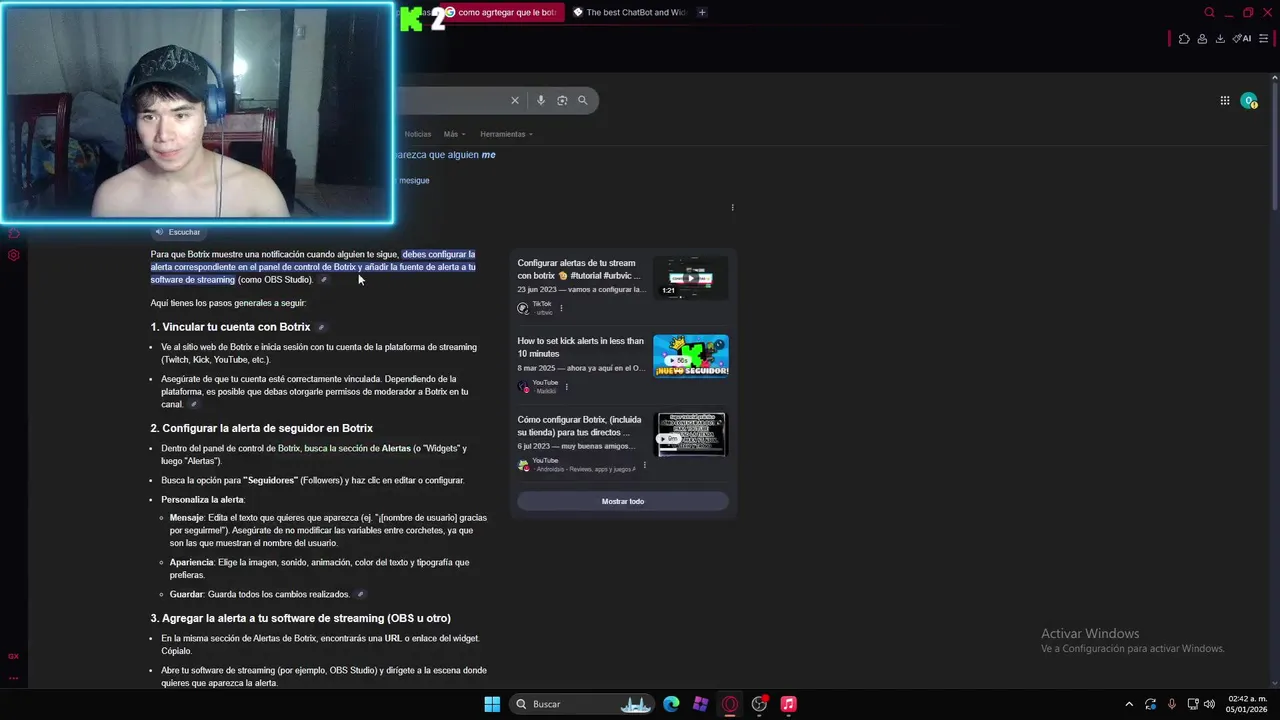Open sidebar more options dots
This screenshot has width=1280, height=720.
pyautogui.click(x=14, y=677)
